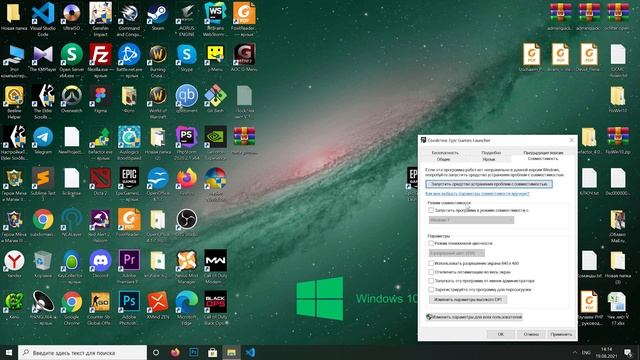The height and width of the screenshot is (360, 640).
Task: Open File Explorer from the taskbar
Action: point(231,352)
